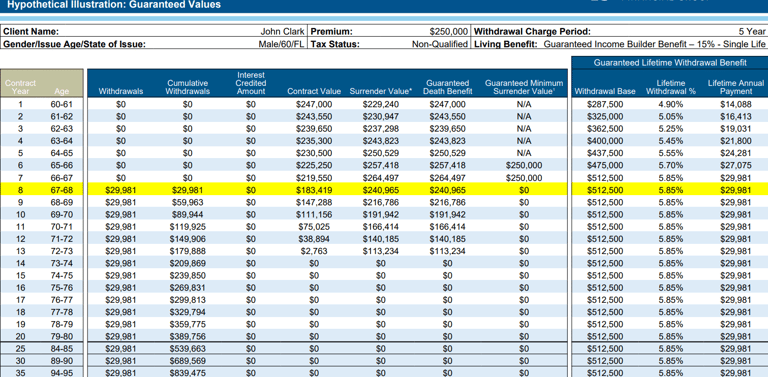The height and width of the screenshot is (377, 768).
Task: Click the client name John Clark
Action: pyautogui.click(x=282, y=31)
